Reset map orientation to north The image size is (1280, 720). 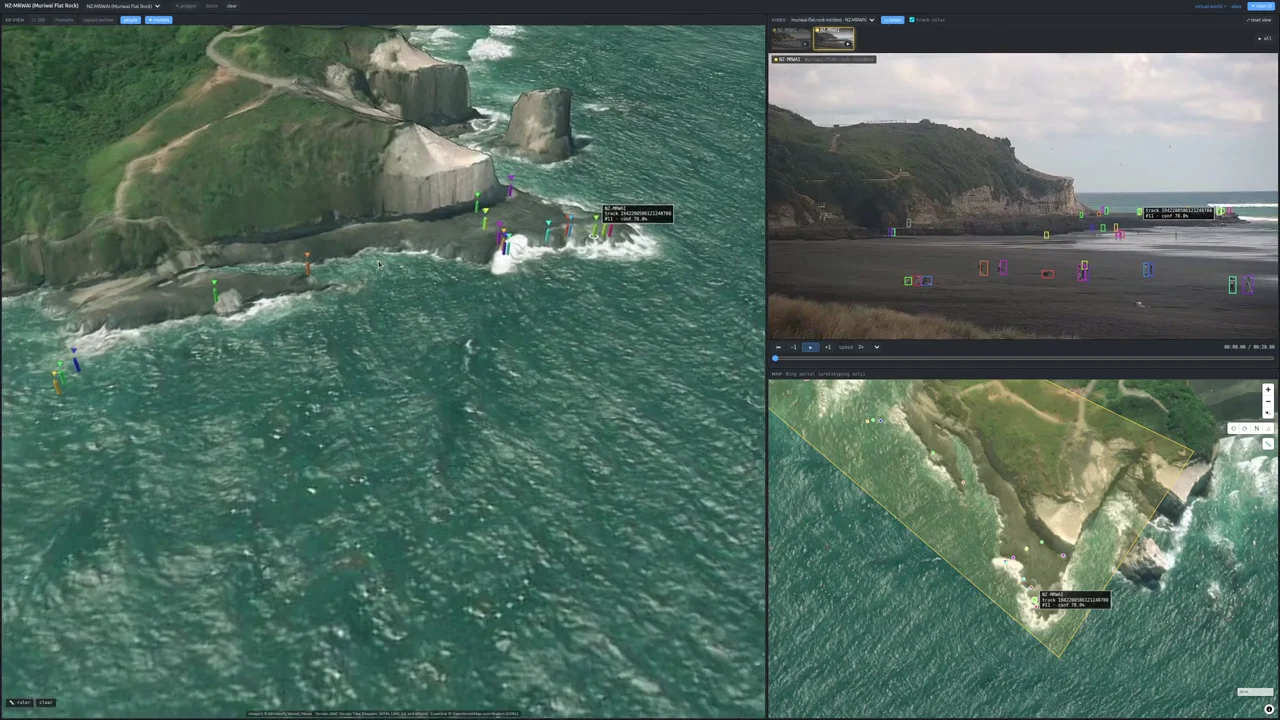(x=1257, y=428)
